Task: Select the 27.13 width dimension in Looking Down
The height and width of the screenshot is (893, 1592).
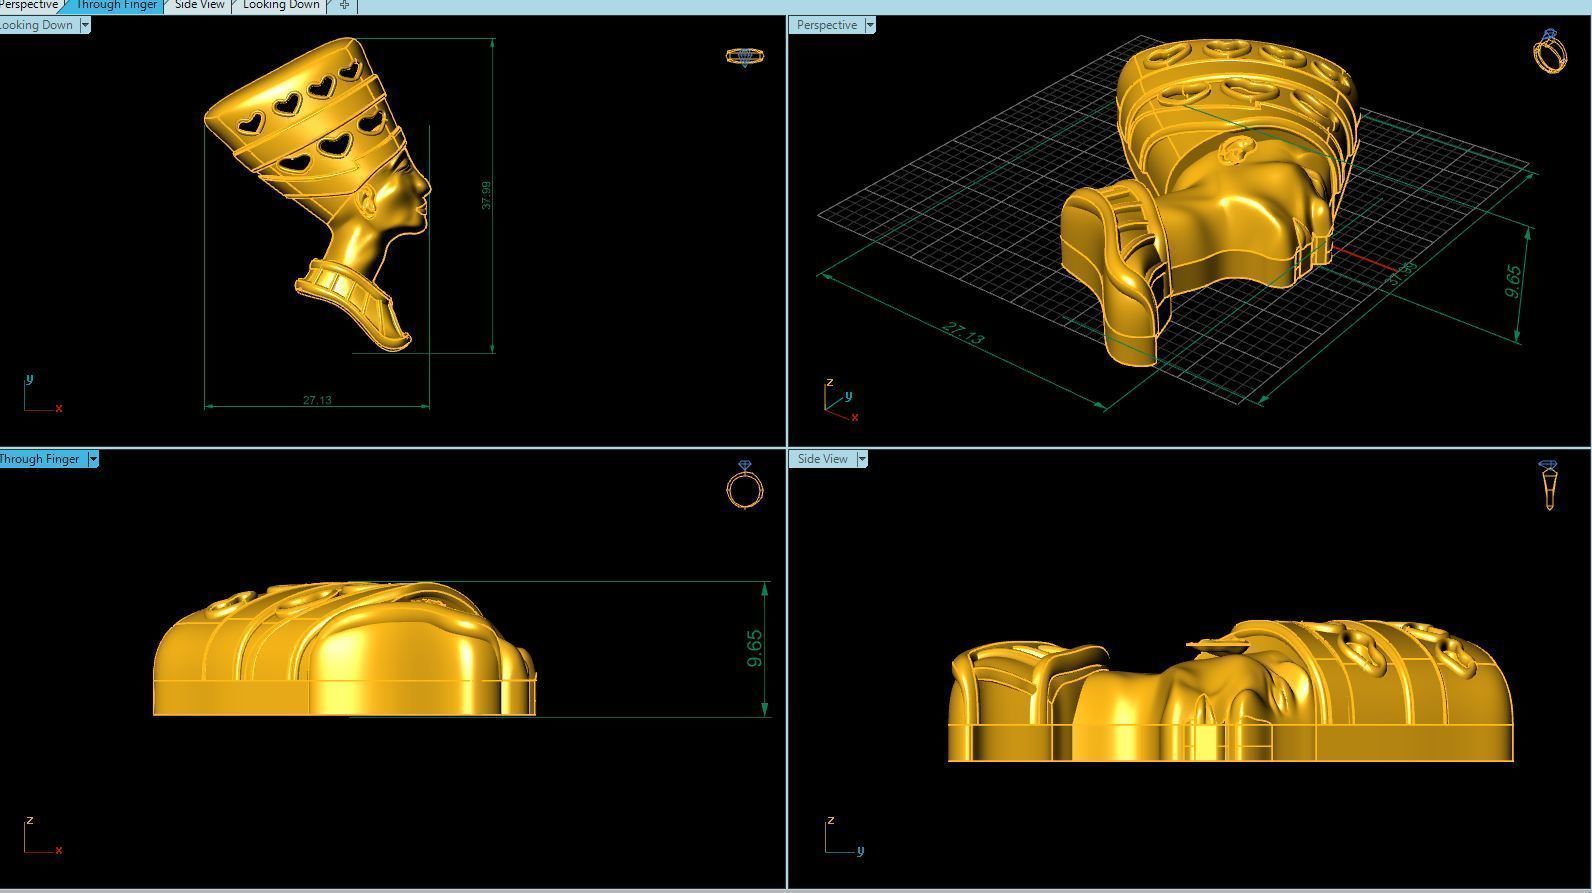Action: point(317,400)
